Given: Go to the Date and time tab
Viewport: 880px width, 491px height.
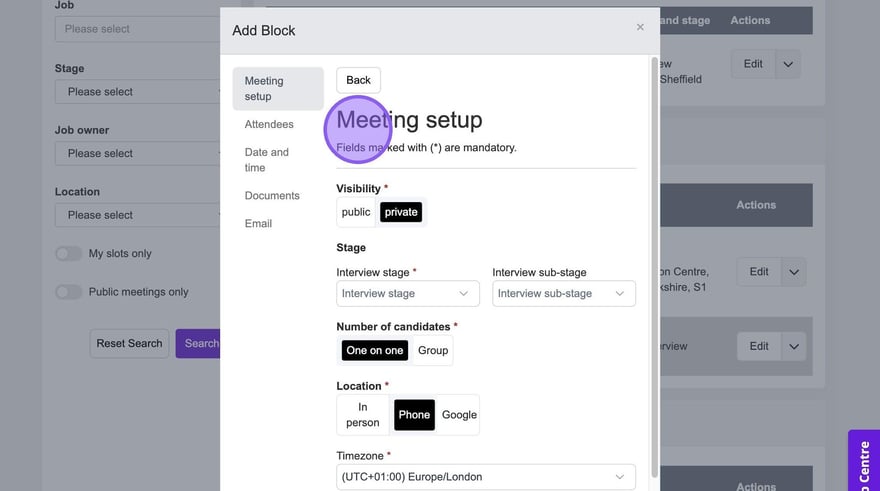Looking at the screenshot, I should click(267, 160).
